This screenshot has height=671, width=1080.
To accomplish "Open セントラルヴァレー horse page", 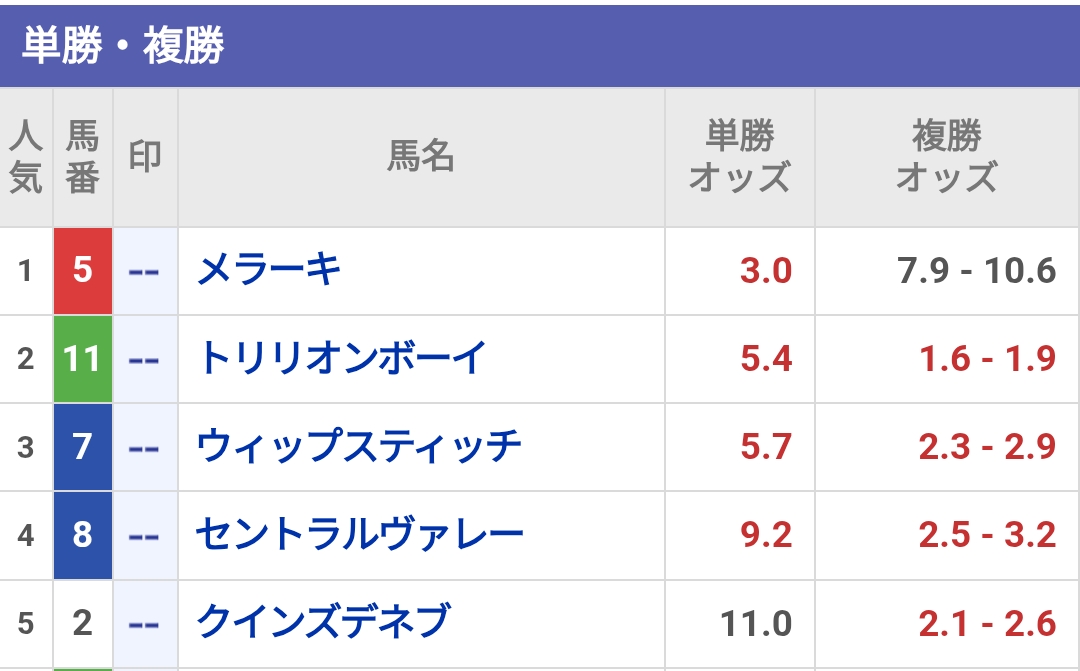I will click(x=360, y=535).
